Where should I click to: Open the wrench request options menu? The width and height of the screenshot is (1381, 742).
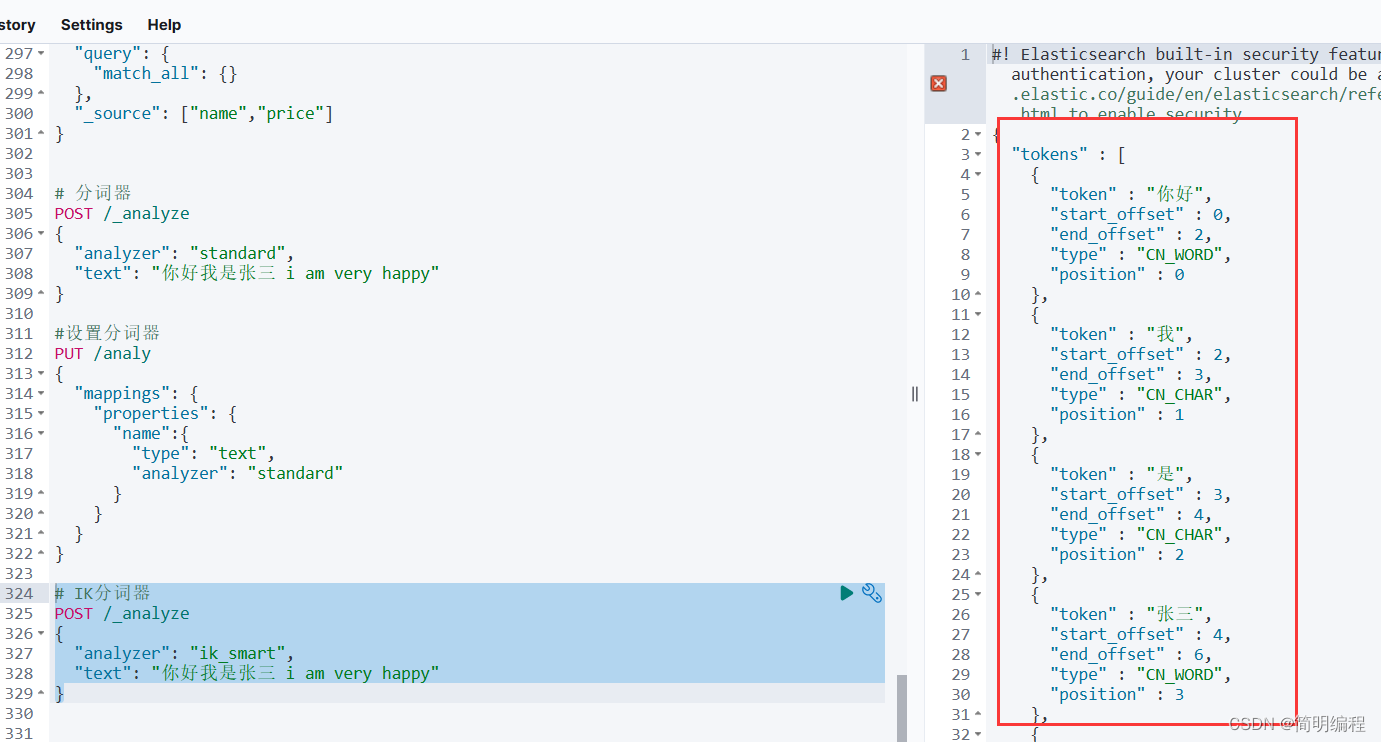click(x=872, y=593)
